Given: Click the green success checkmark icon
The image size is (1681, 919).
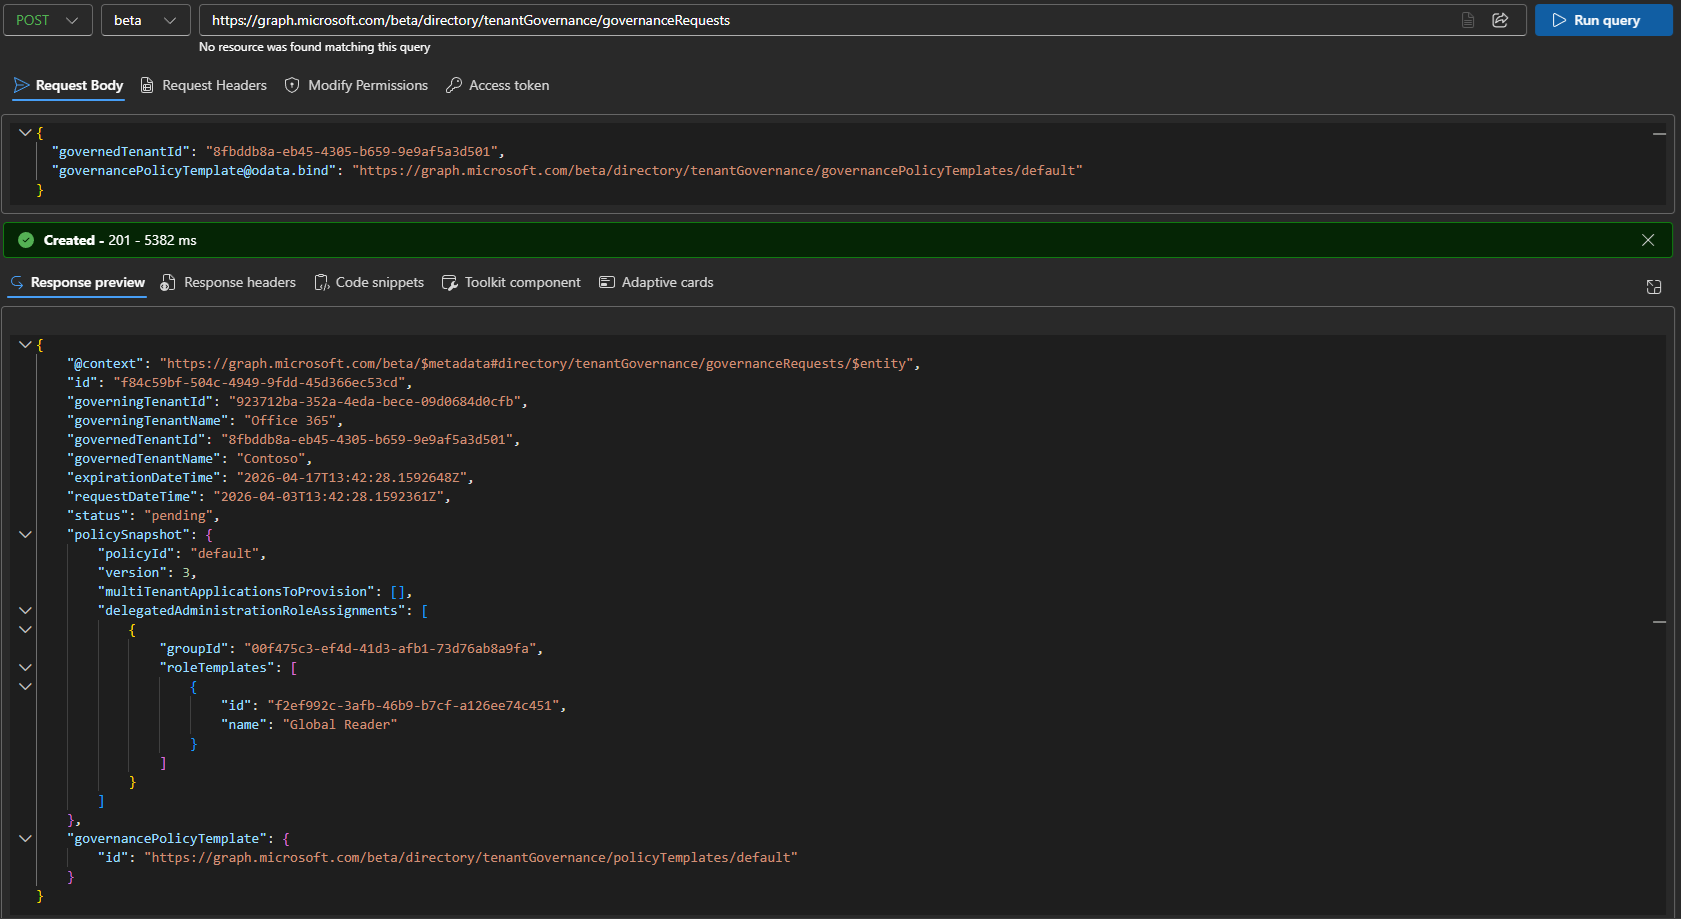Looking at the screenshot, I should coord(26,240).
